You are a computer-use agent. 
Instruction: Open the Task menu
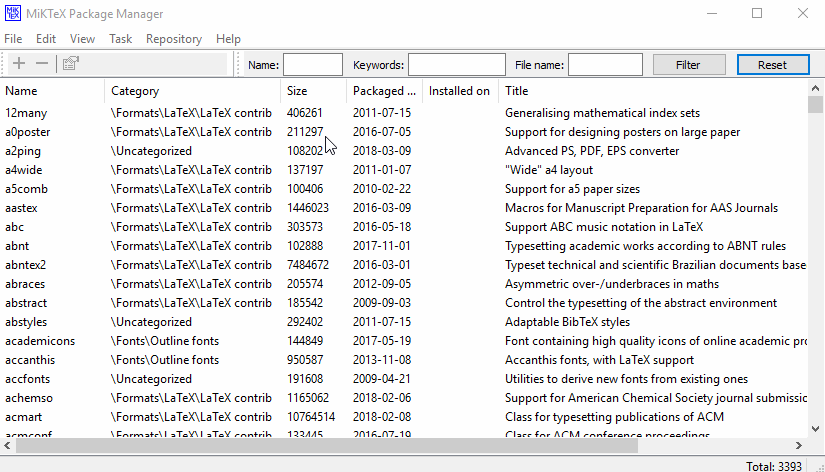(120, 39)
